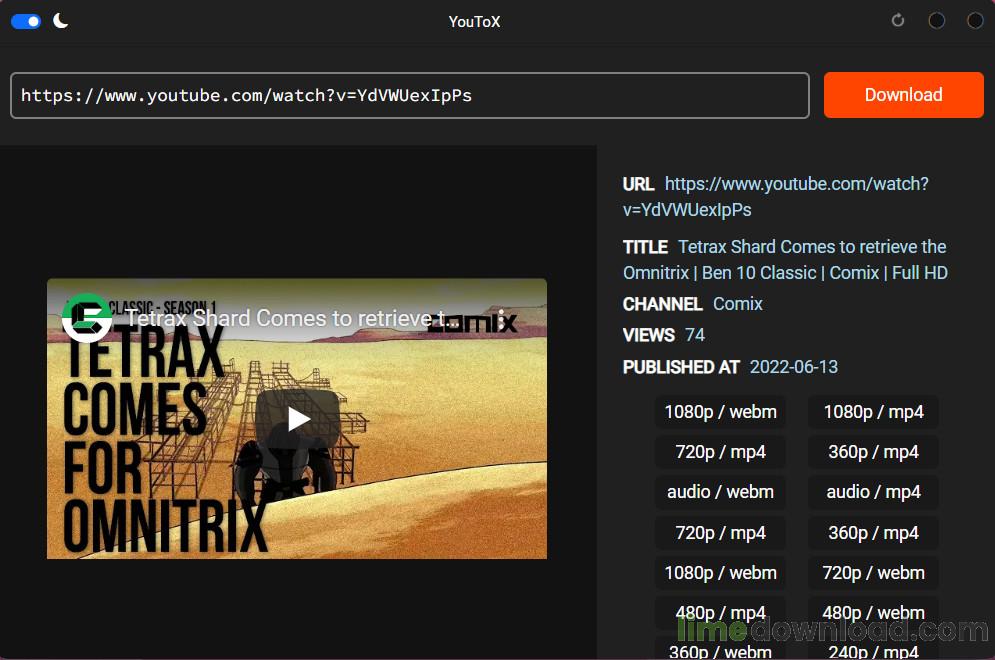The image size is (995, 660).
Task: Open the Comix channel link
Action: 737,304
